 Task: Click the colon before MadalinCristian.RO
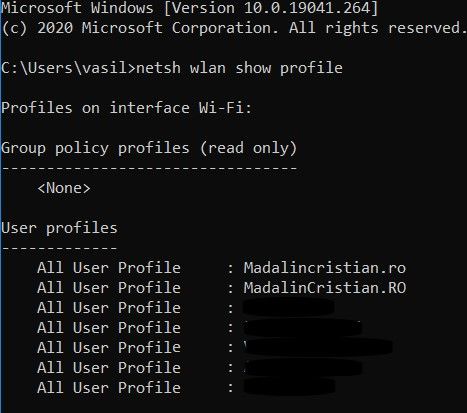coord(230,289)
